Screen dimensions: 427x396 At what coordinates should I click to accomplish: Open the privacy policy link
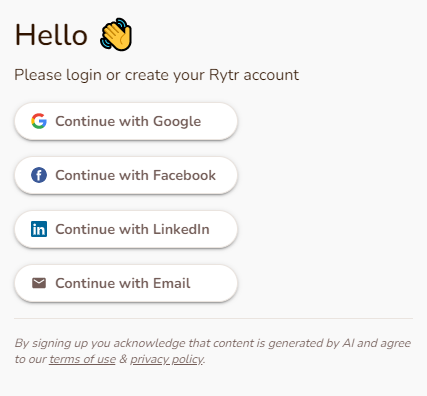point(167,359)
